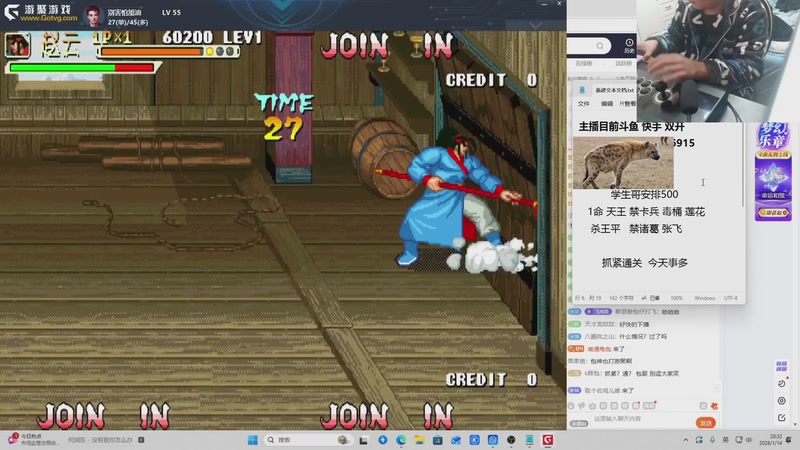
Task: Click the blue circular arrow app on taskbar
Action: [x=383, y=440]
